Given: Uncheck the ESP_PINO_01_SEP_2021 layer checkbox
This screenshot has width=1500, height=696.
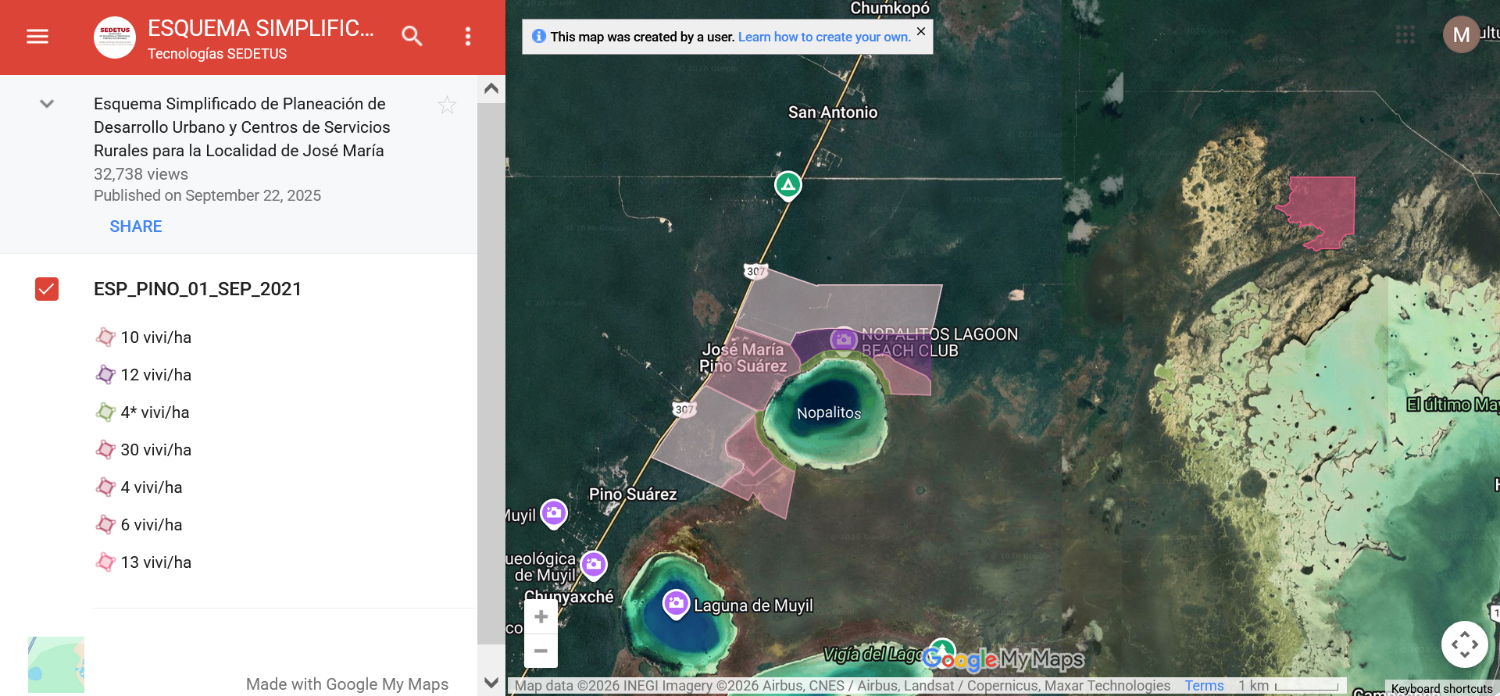Looking at the screenshot, I should 47,289.
